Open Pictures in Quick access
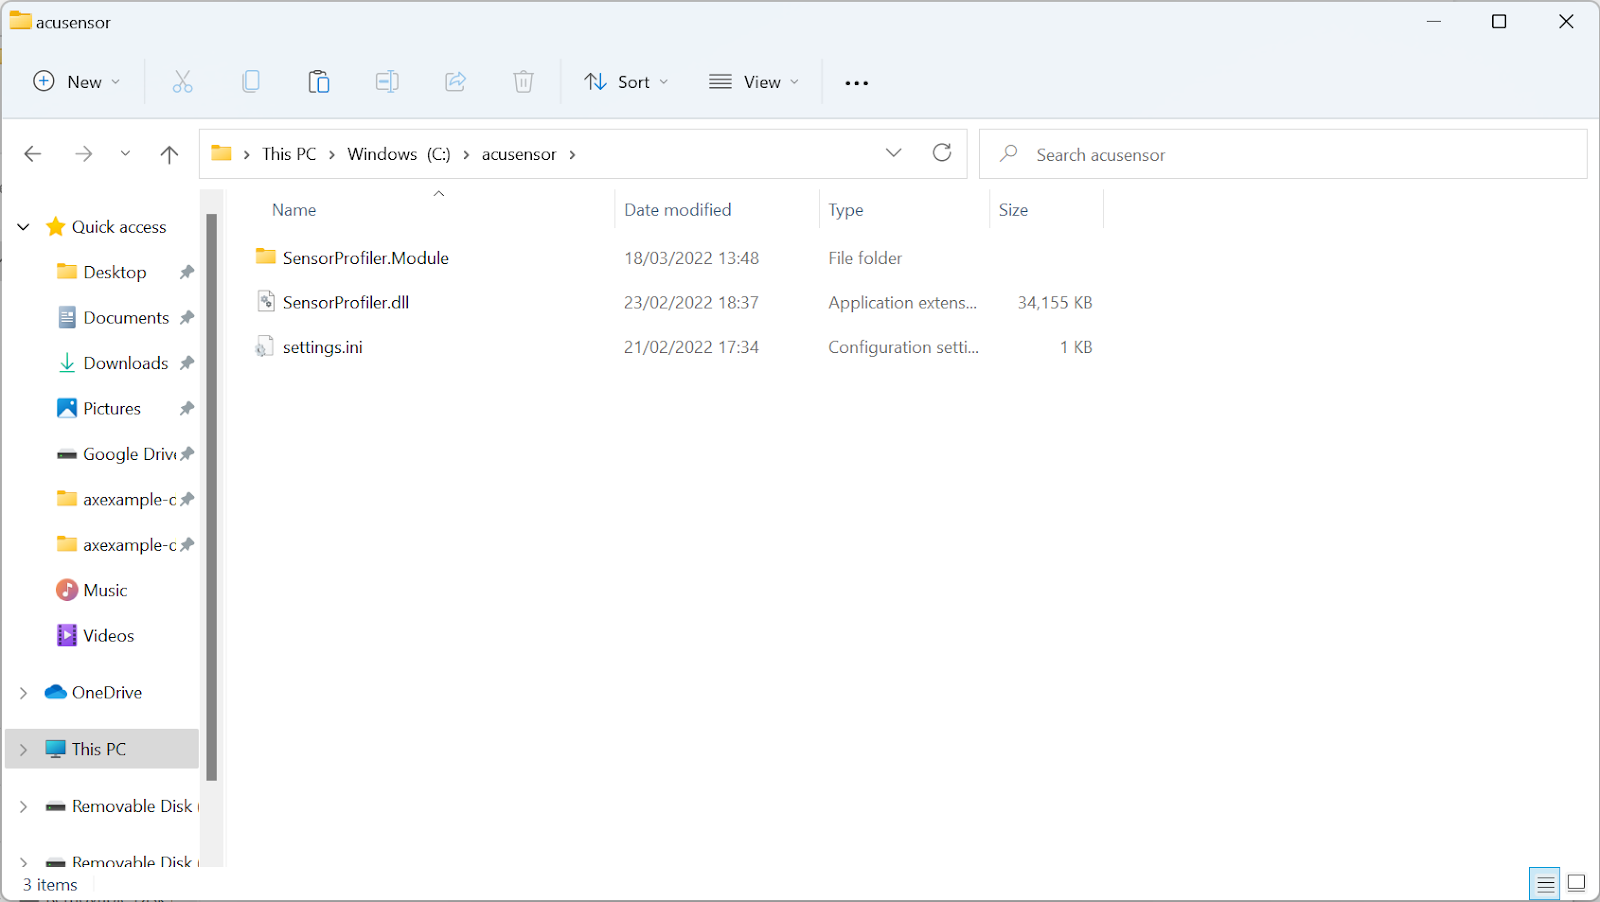 click(112, 408)
